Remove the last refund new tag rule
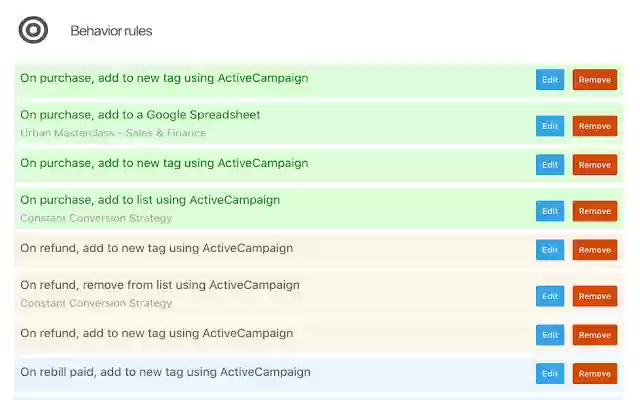The height and width of the screenshot is (400, 640). coord(594,335)
